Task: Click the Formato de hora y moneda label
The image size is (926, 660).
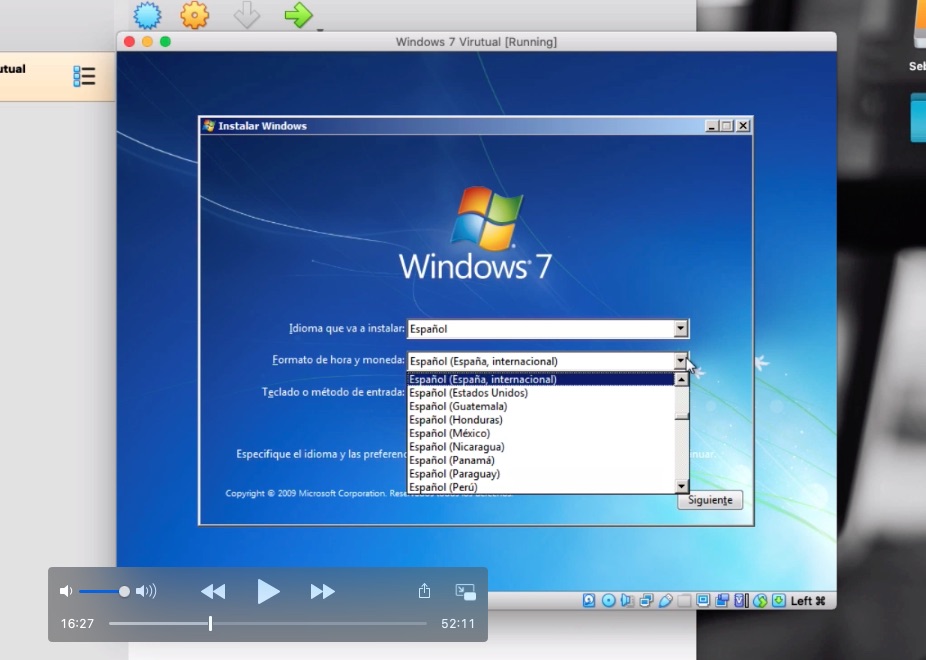Action: 338,360
